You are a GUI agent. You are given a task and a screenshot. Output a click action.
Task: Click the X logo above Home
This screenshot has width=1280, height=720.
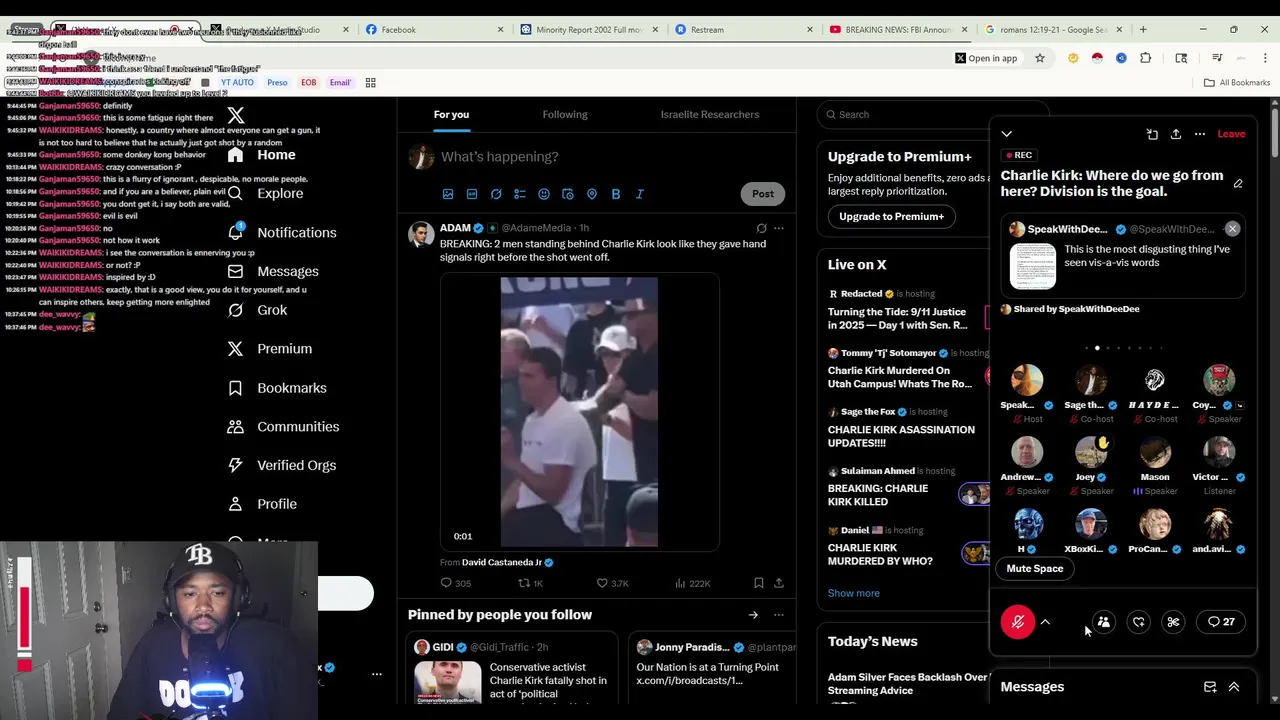[x=235, y=116]
